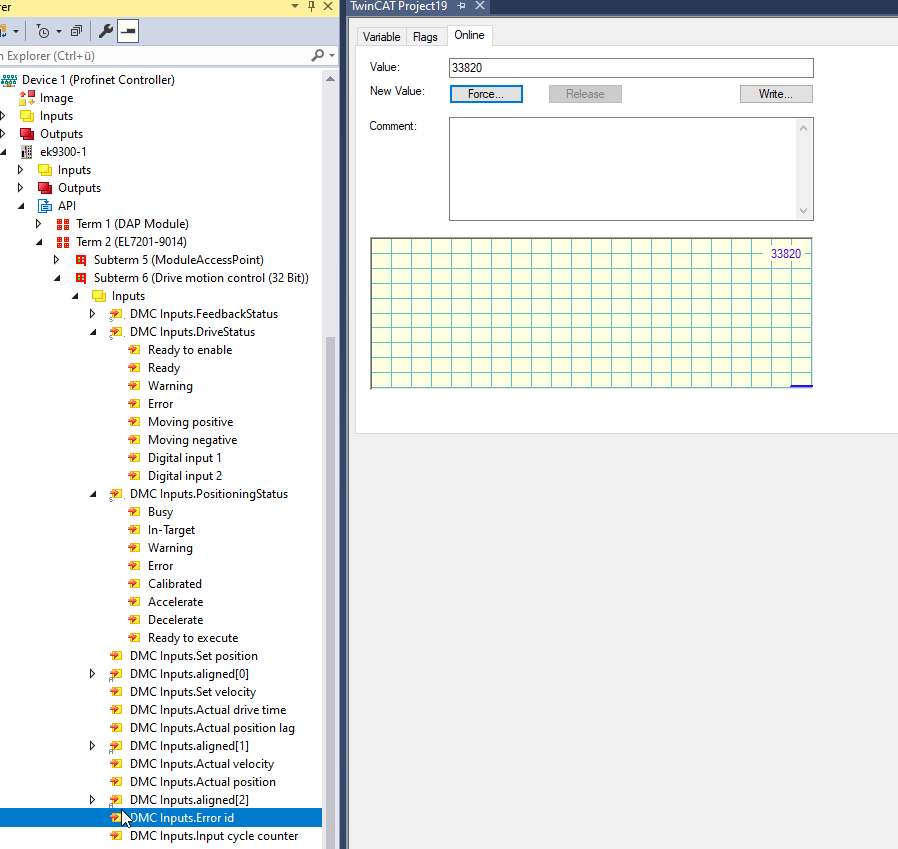Click the Image node icon
The height and width of the screenshot is (849, 898).
[x=27, y=98]
